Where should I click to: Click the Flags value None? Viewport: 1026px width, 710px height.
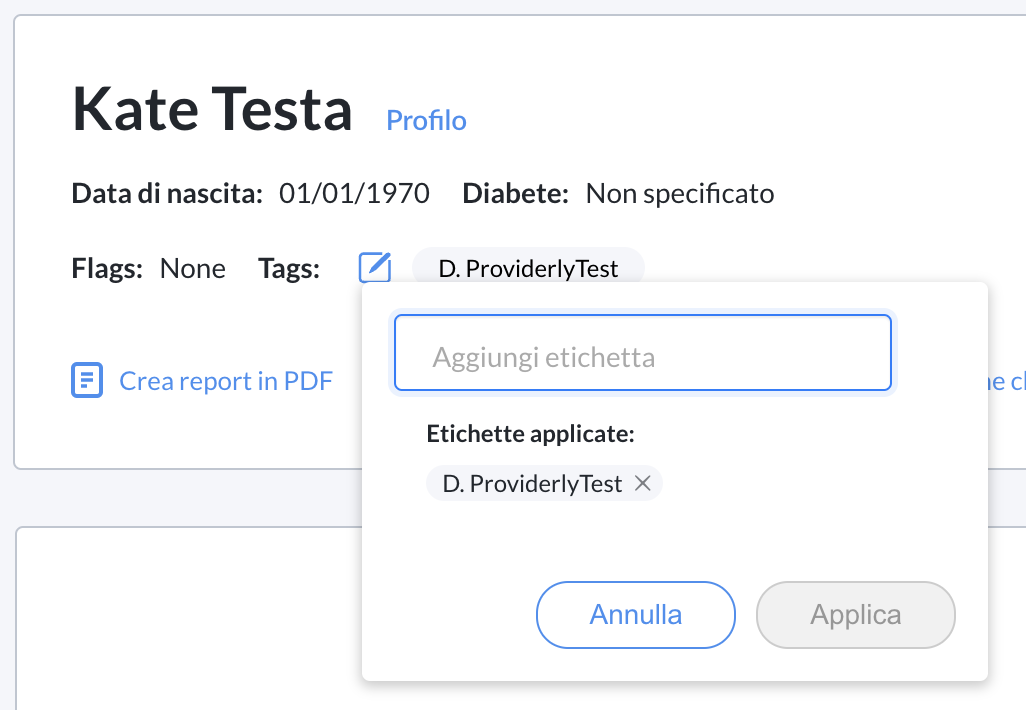click(x=192, y=268)
